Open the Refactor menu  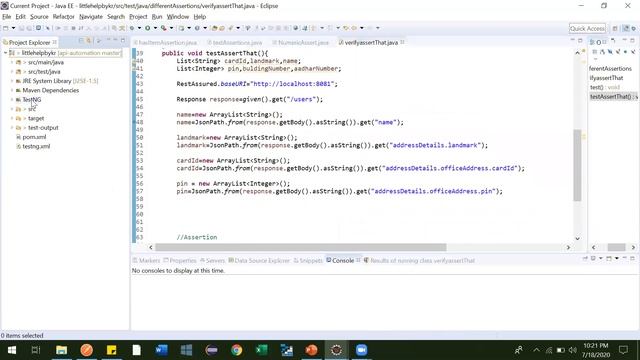pyautogui.click(x=63, y=17)
